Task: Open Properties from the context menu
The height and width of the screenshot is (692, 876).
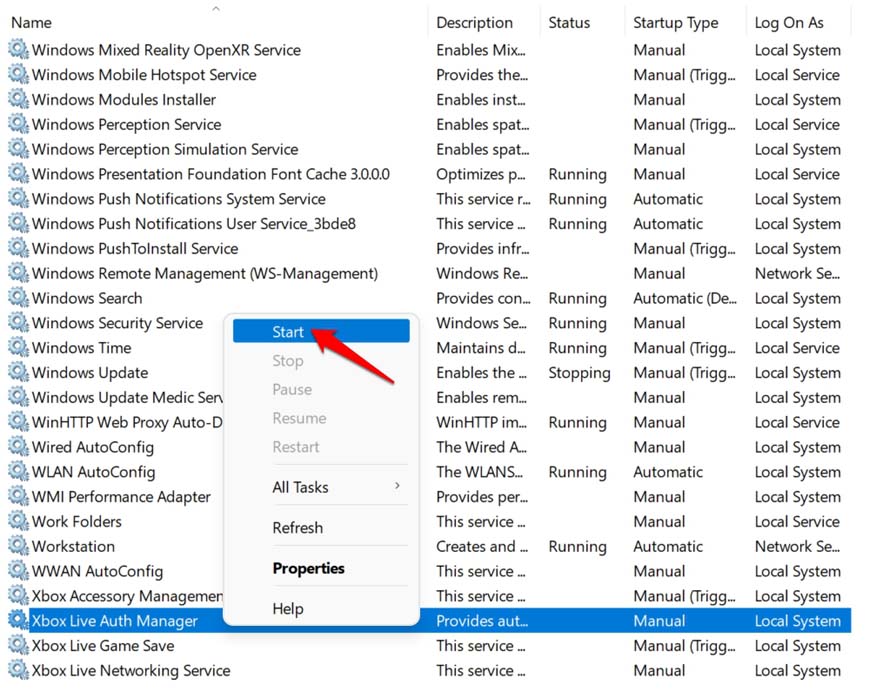Action: 321,568
